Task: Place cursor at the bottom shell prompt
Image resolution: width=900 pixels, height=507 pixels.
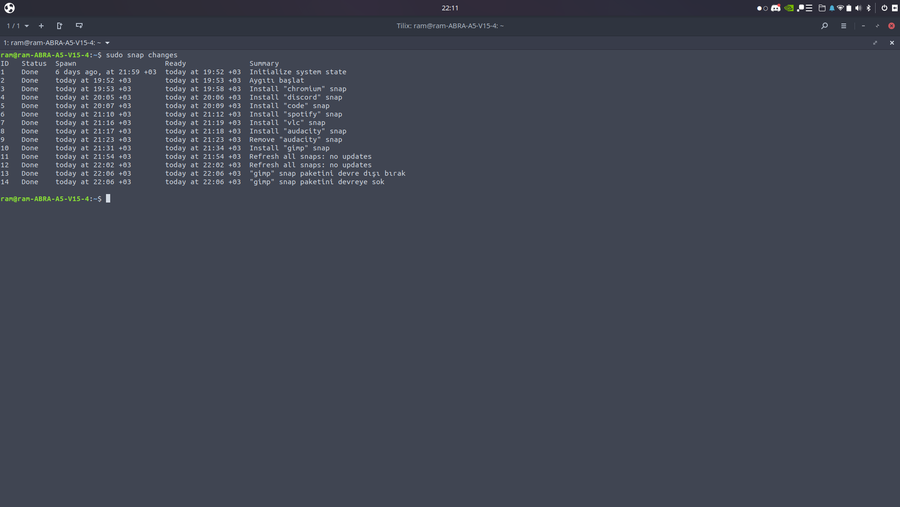Action: (108, 199)
